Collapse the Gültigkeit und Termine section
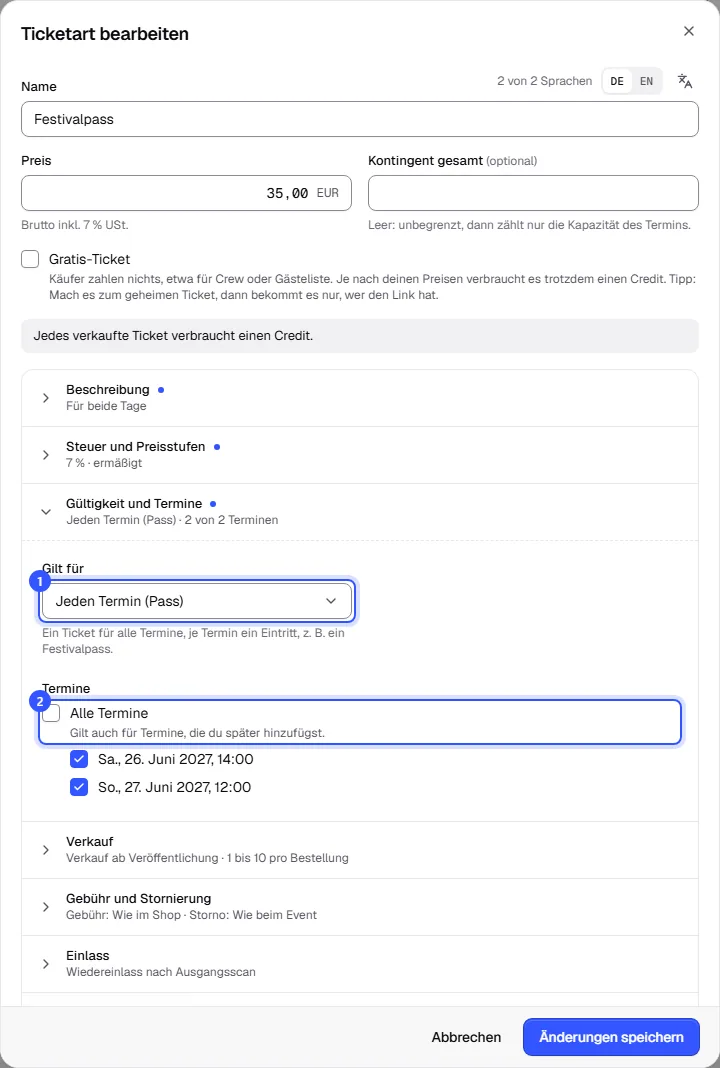Image resolution: width=720 pixels, height=1068 pixels. point(360,512)
